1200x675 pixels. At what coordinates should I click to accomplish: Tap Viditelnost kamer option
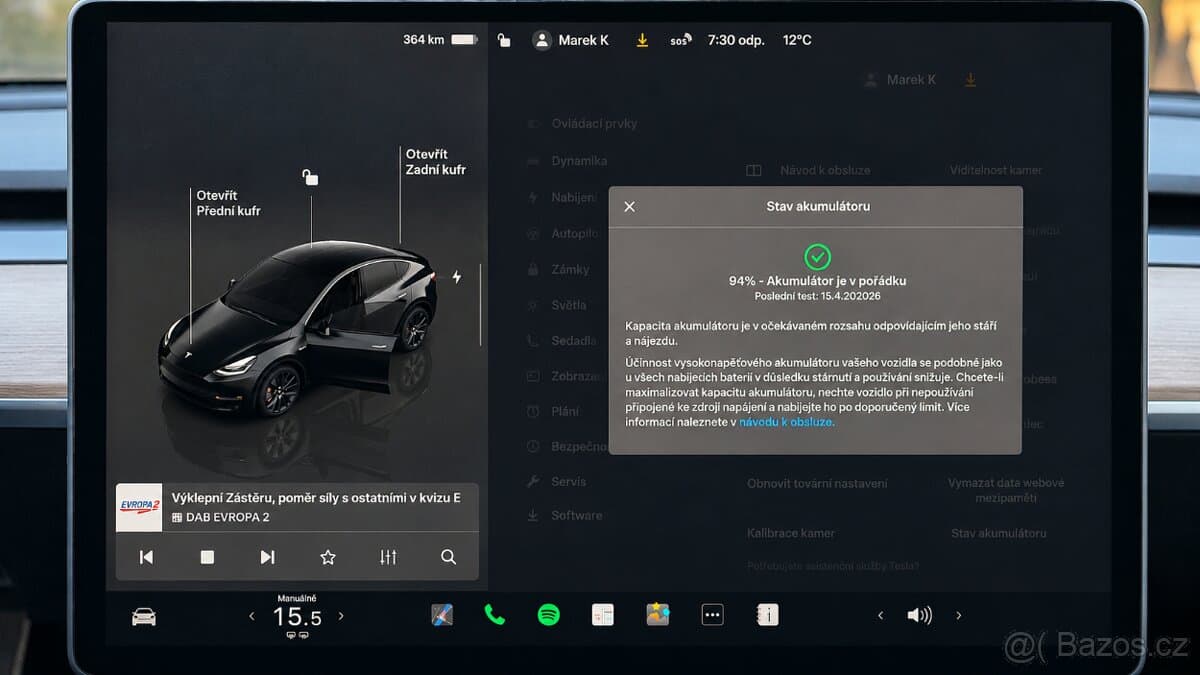pos(996,170)
